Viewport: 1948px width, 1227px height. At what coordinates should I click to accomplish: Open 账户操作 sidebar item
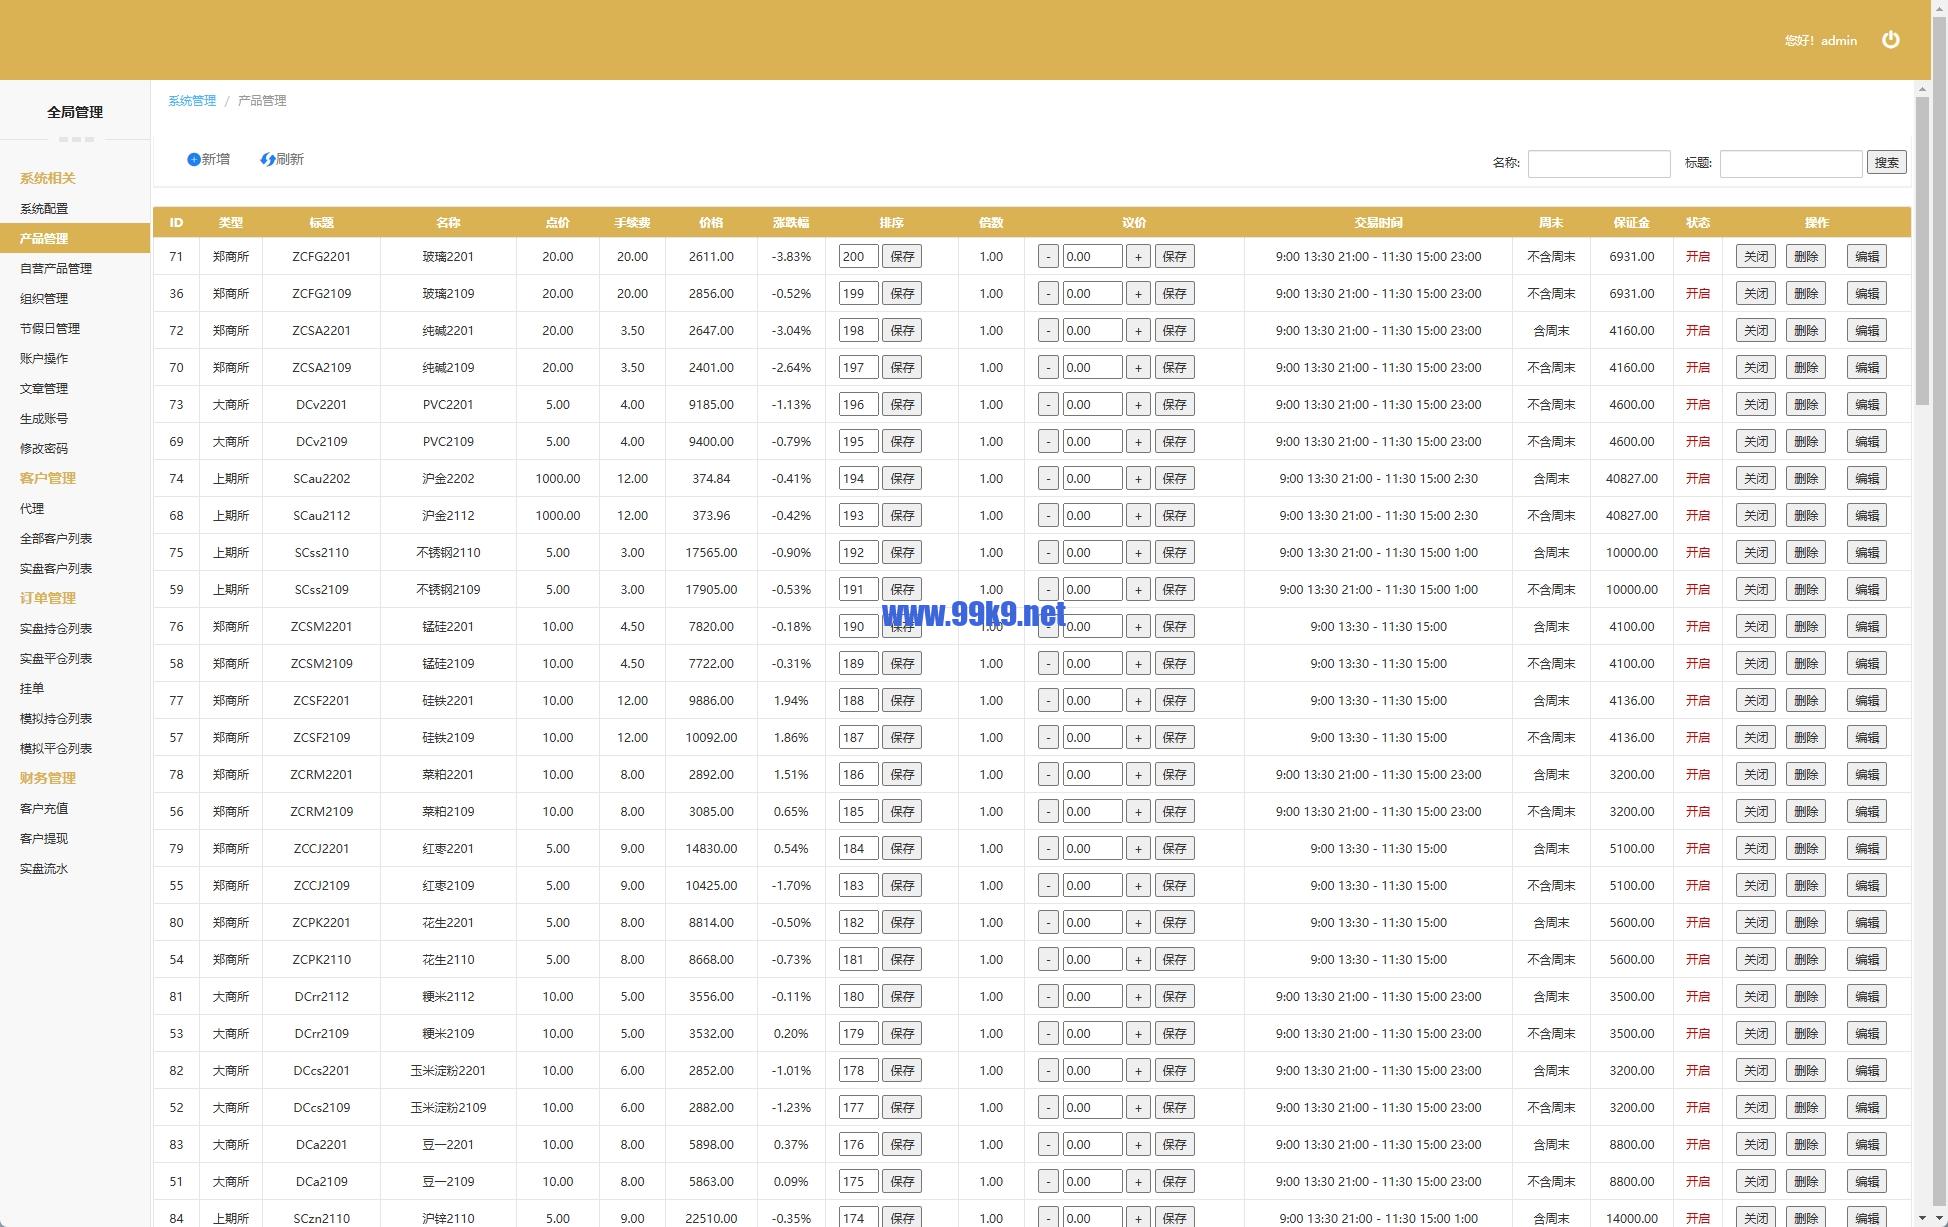(44, 358)
